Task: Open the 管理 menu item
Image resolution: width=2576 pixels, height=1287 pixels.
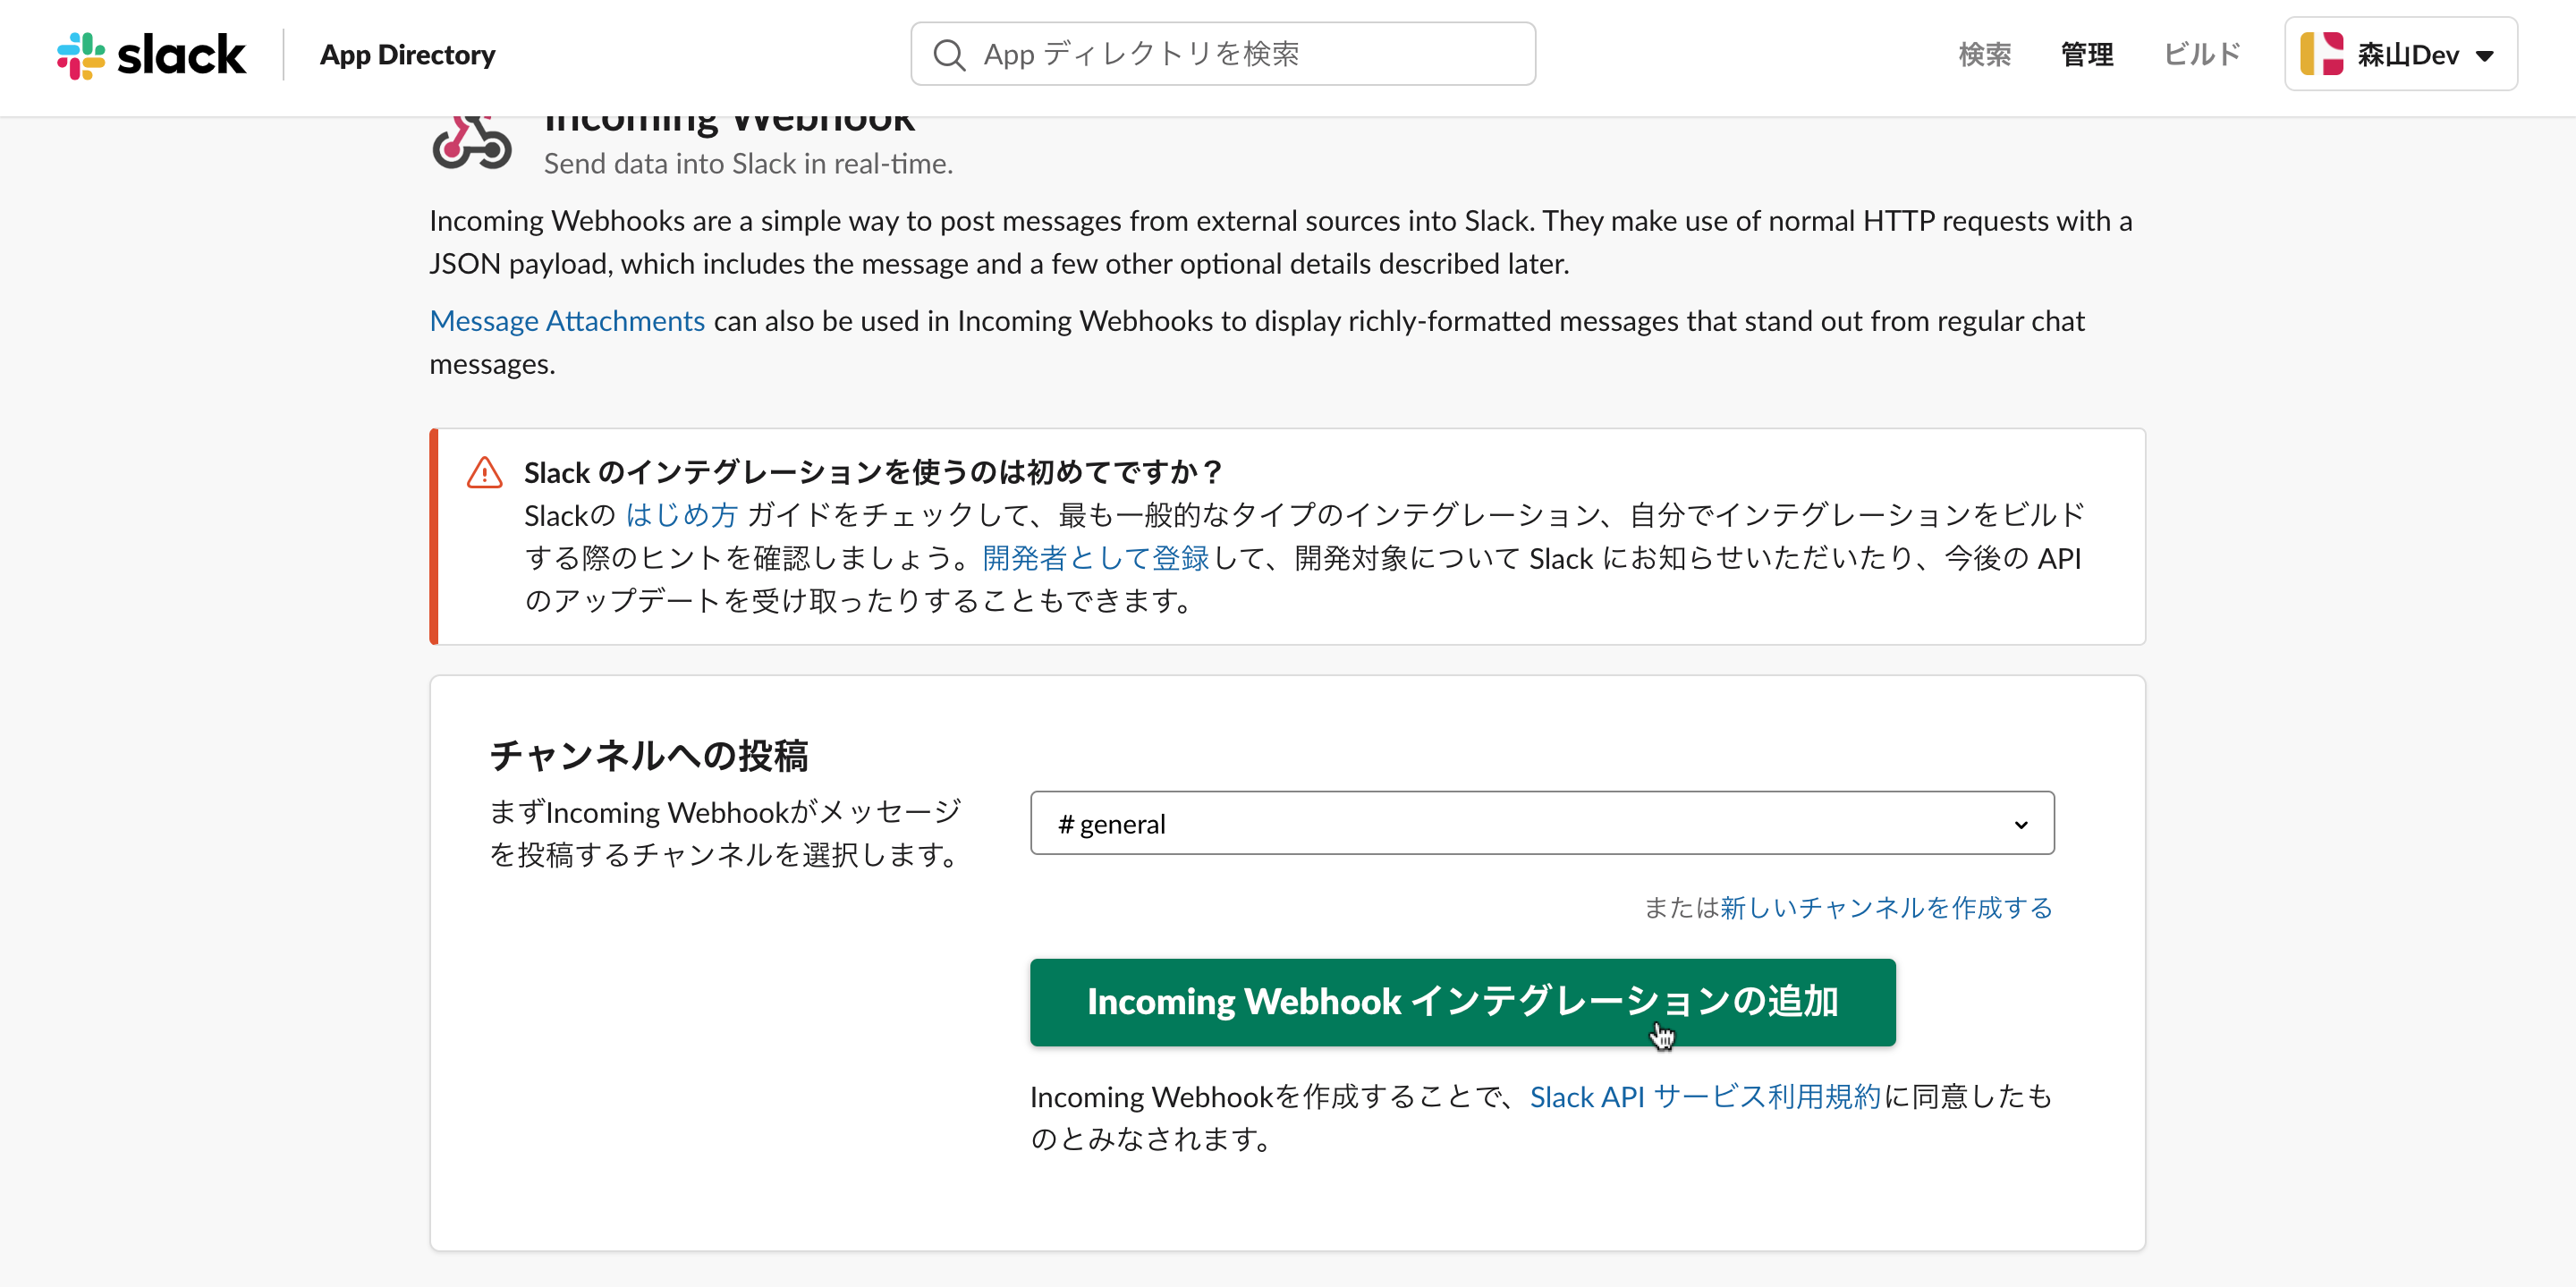Action: point(2087,54)
